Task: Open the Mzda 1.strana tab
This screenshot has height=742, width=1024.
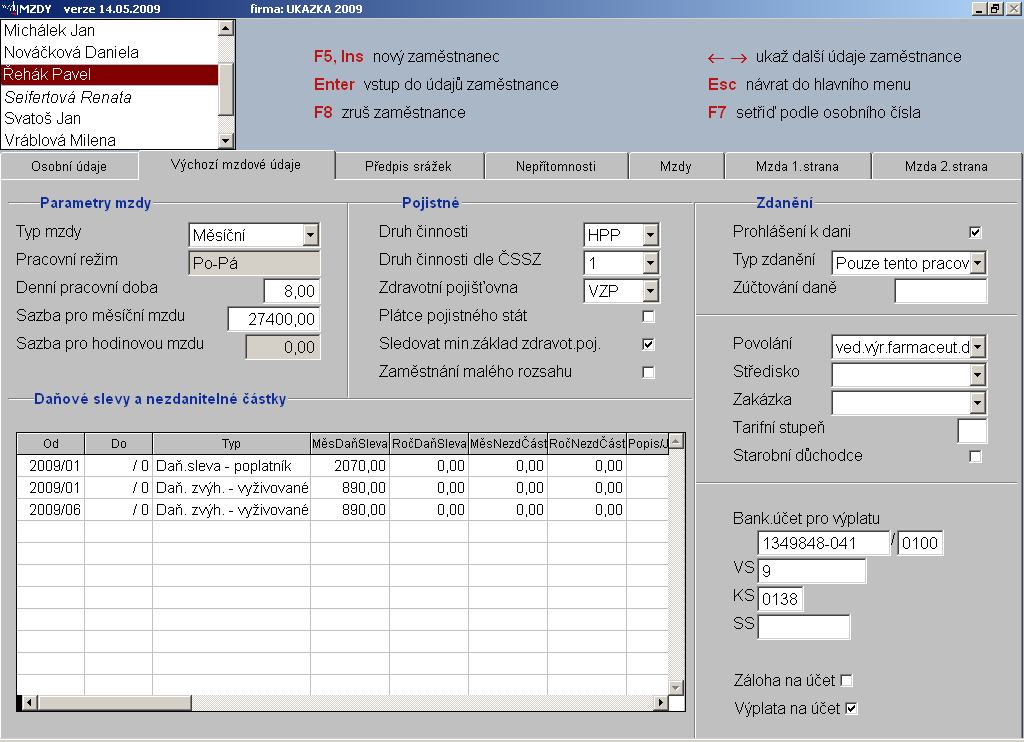Action: [x=797, y=167]
